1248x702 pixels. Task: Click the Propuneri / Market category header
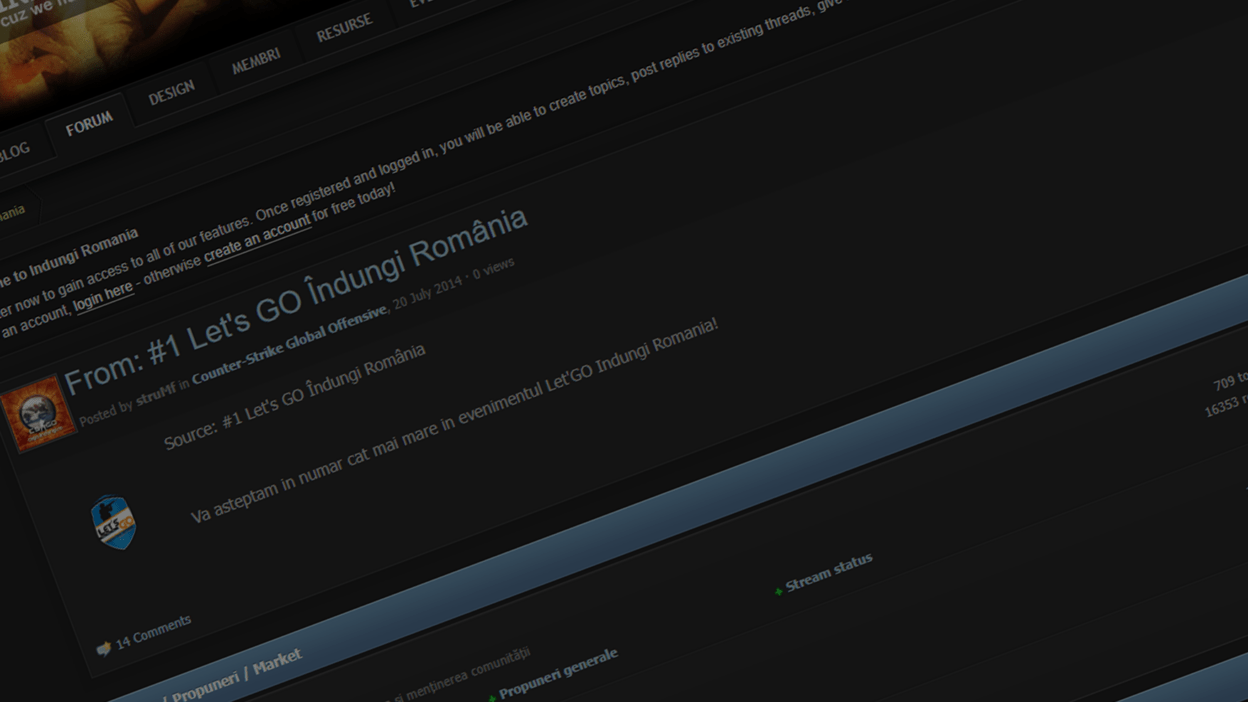click(236, 676)
